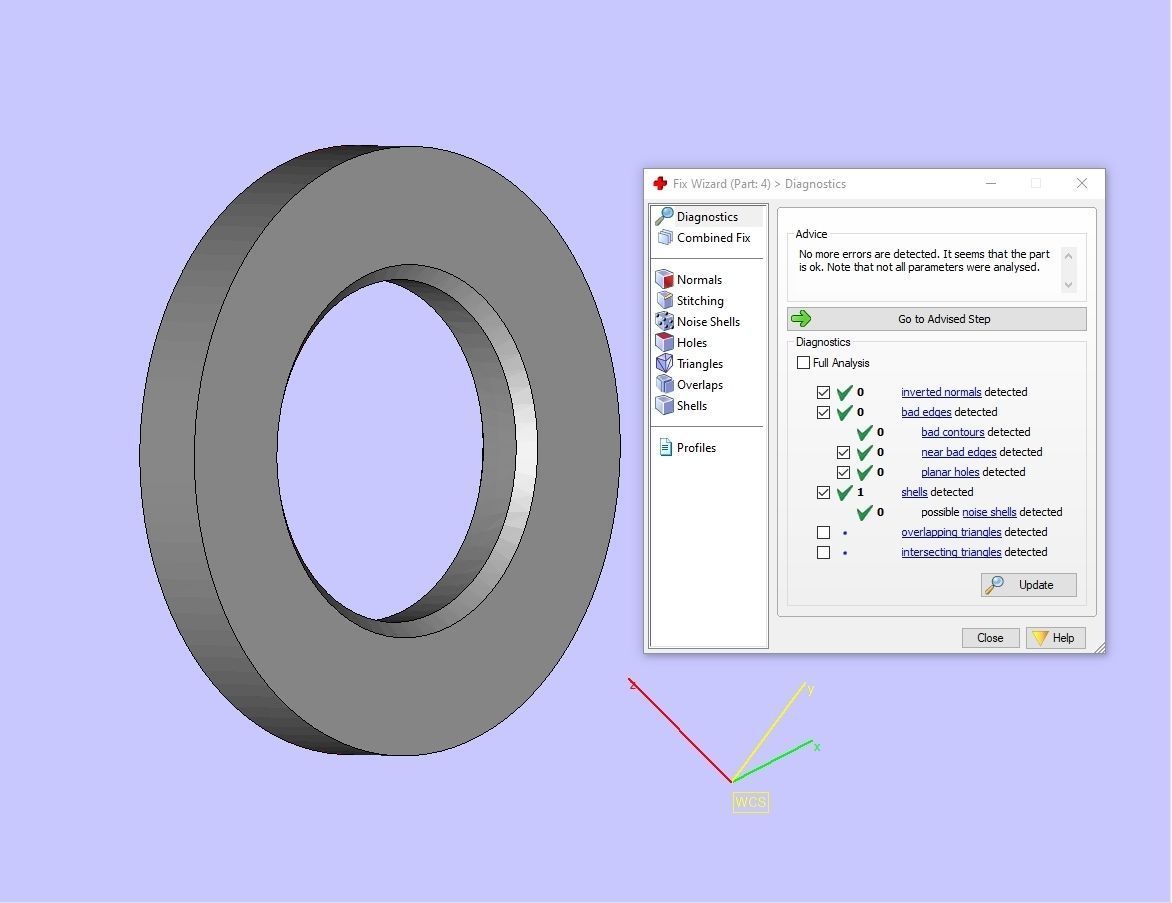Open Help for the Fix Wizard
The height and width of the screenshot is (903, 1172).
[1055, 638]
